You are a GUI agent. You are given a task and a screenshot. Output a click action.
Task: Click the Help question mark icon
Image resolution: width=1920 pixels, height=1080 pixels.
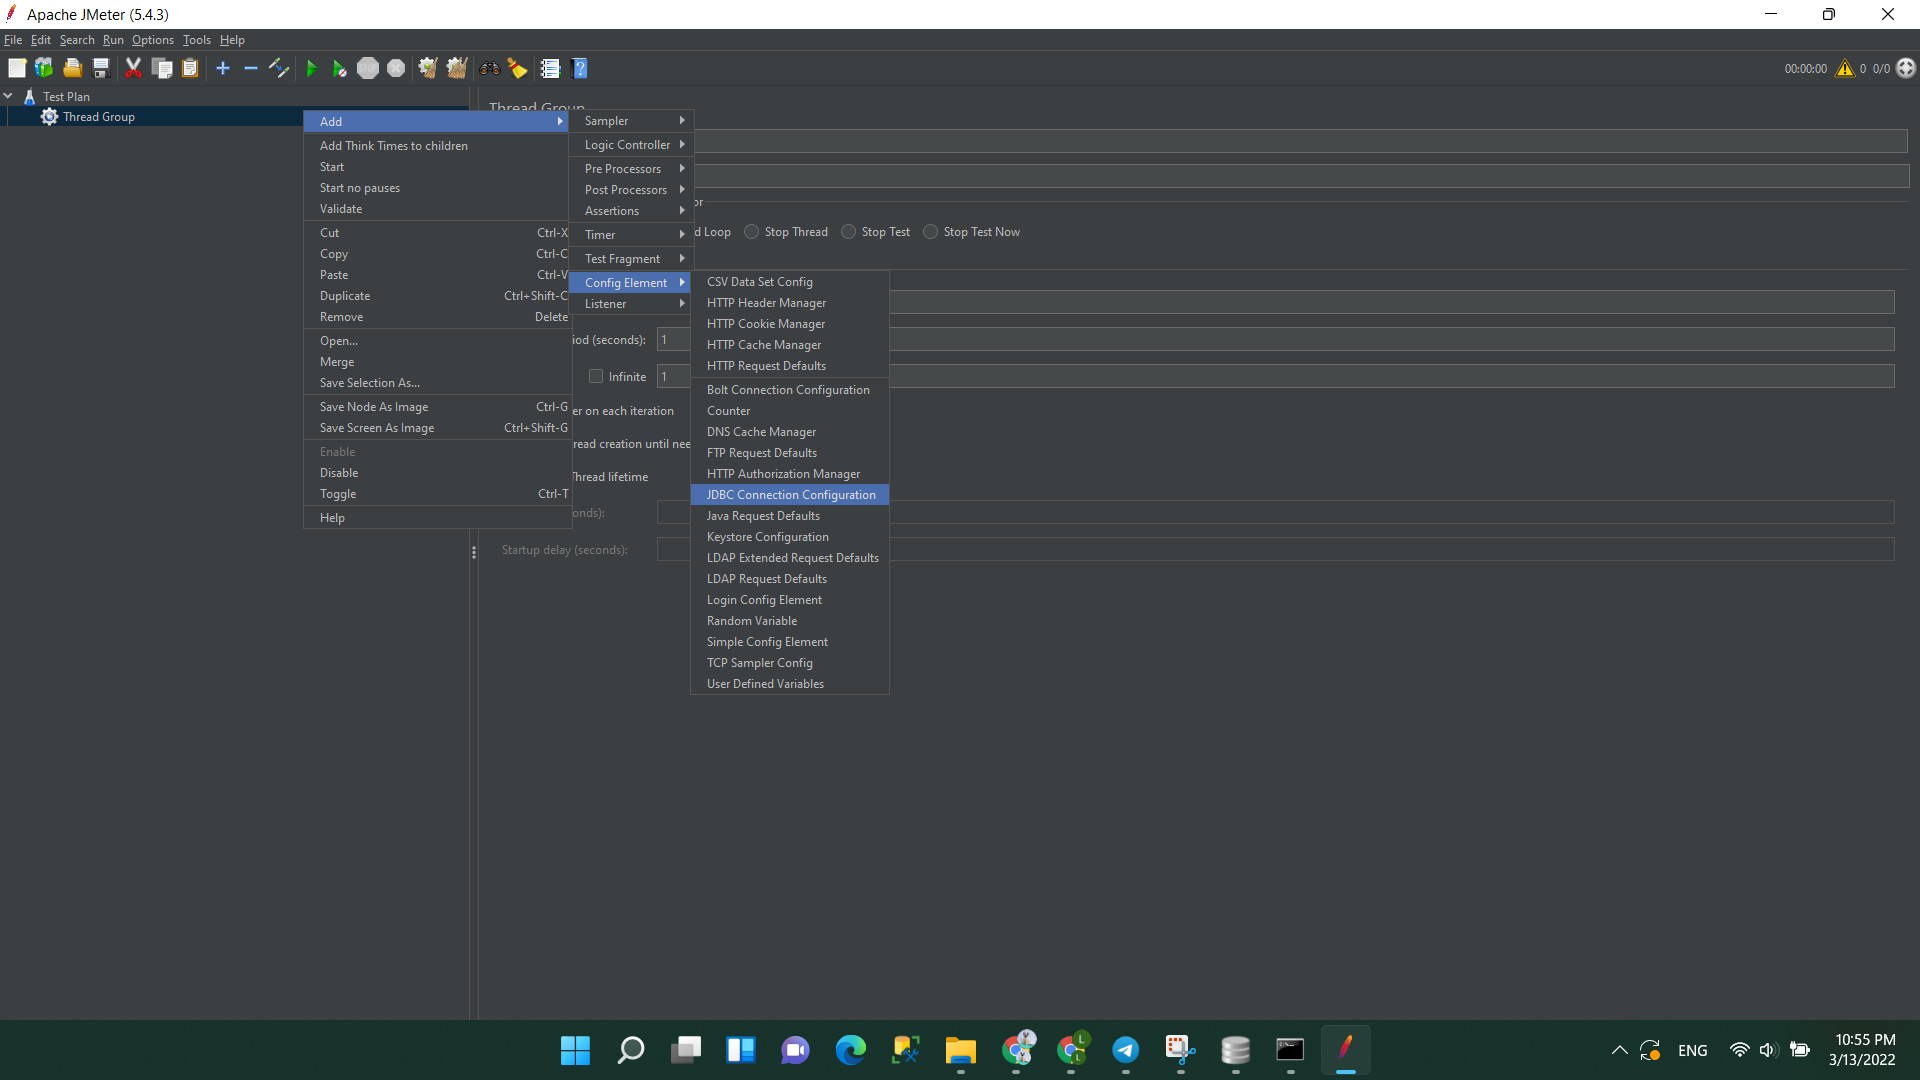point(579,68)
